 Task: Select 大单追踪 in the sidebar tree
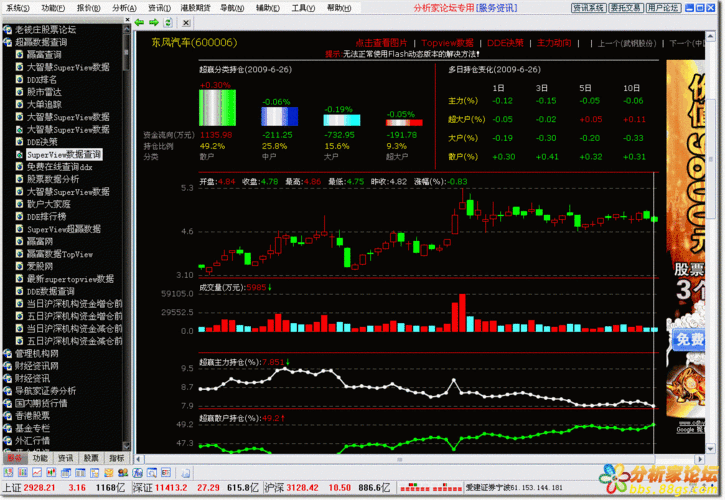[x=44, y=105]
